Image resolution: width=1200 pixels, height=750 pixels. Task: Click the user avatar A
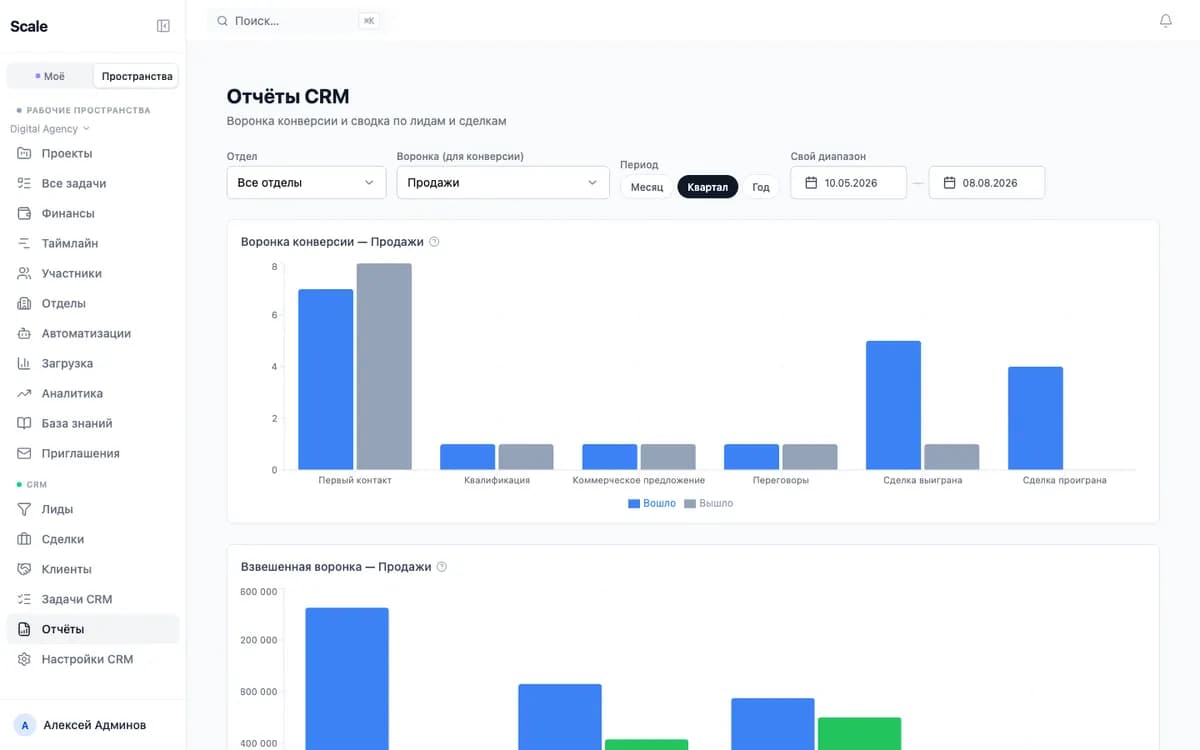pos(25,725)
